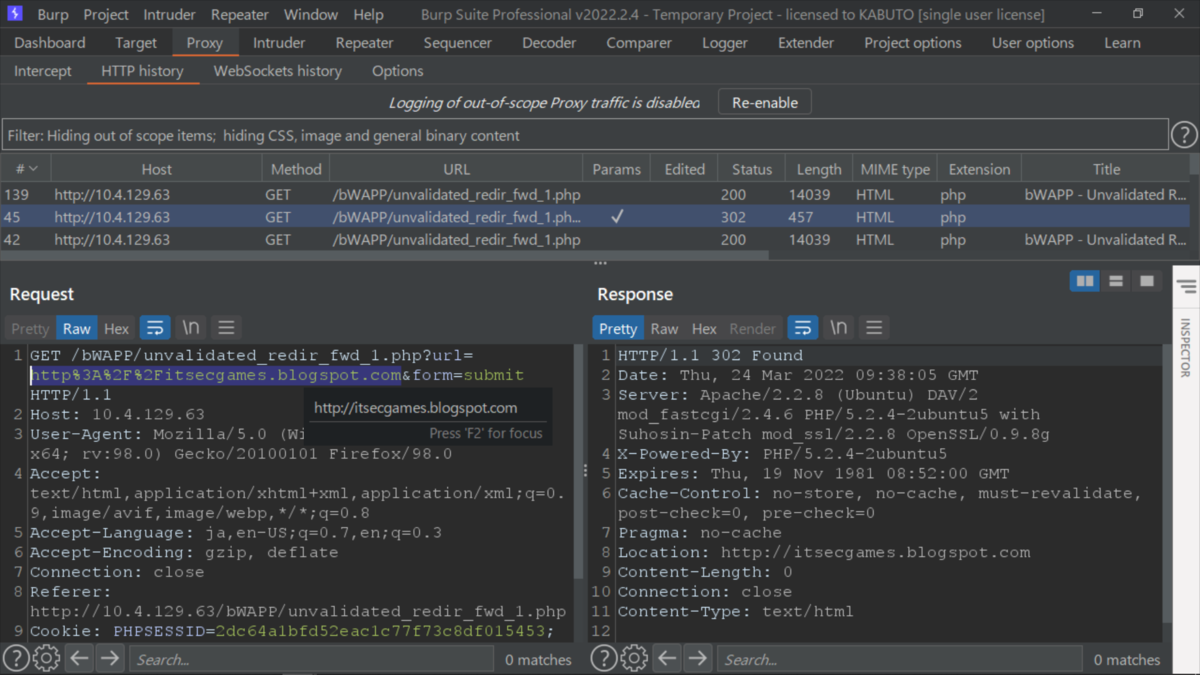Go to next match in Response search
Screen dimensions: 1200x675
pos(698,658)
